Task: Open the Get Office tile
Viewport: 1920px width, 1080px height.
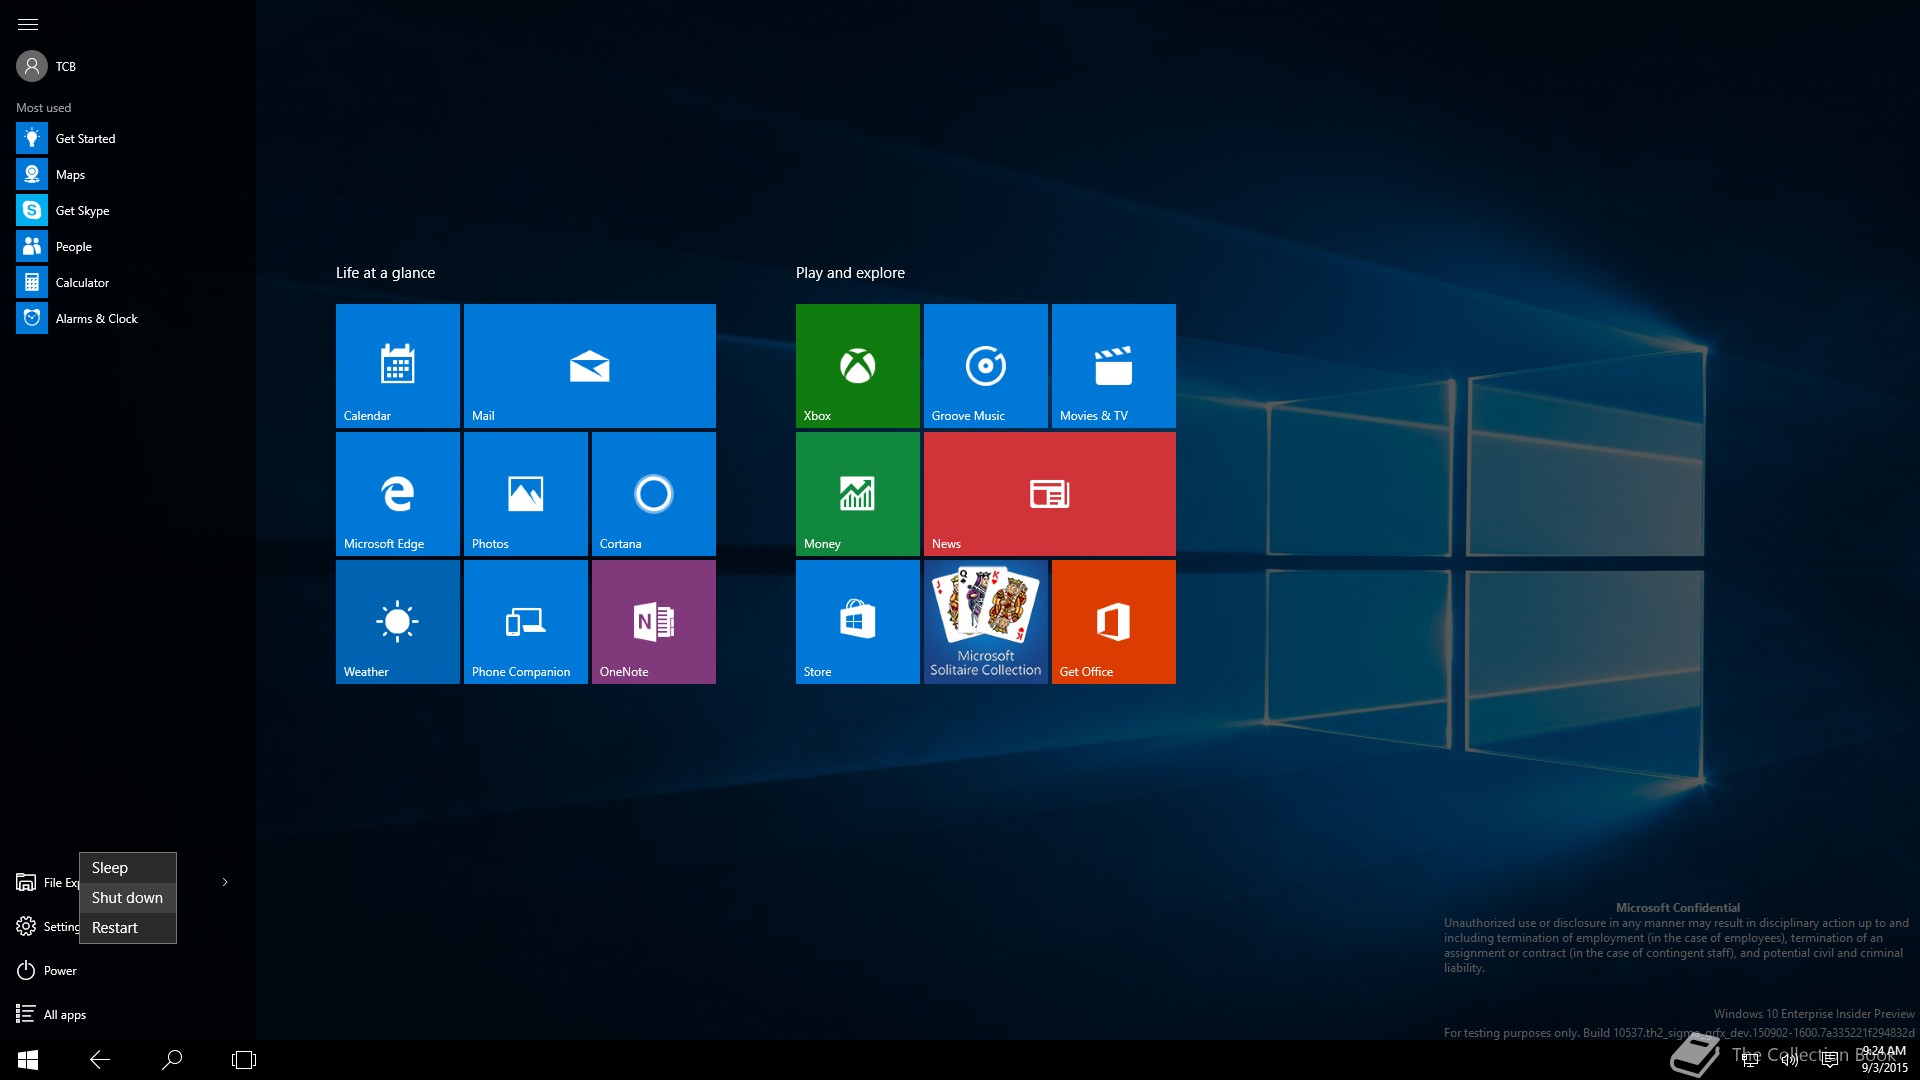Action: [x=1114, y=622]
